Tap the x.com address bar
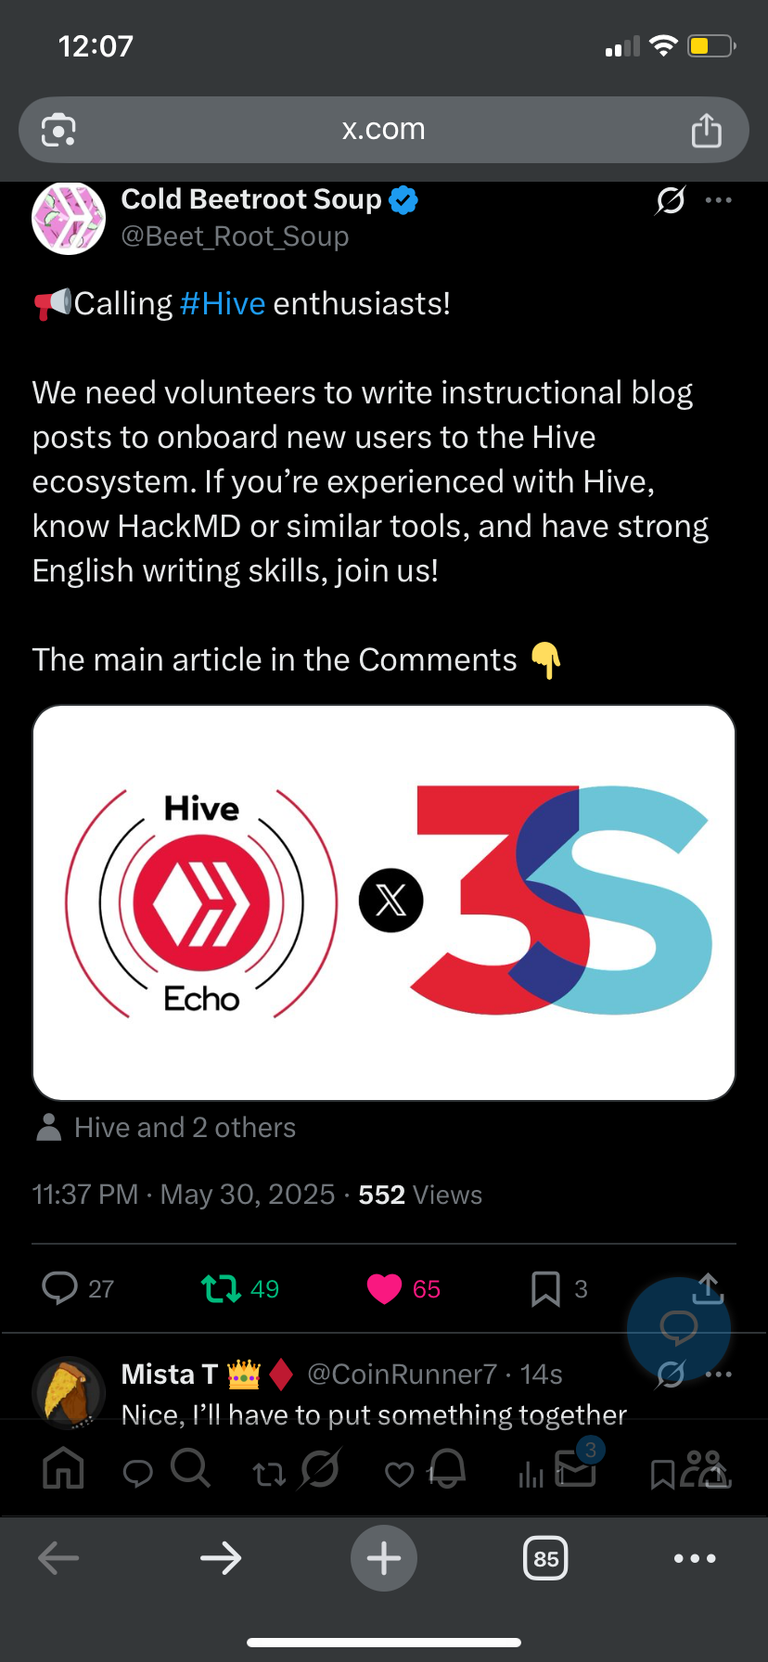This screenshot has height=1662, width=768. tap(384, 129)
